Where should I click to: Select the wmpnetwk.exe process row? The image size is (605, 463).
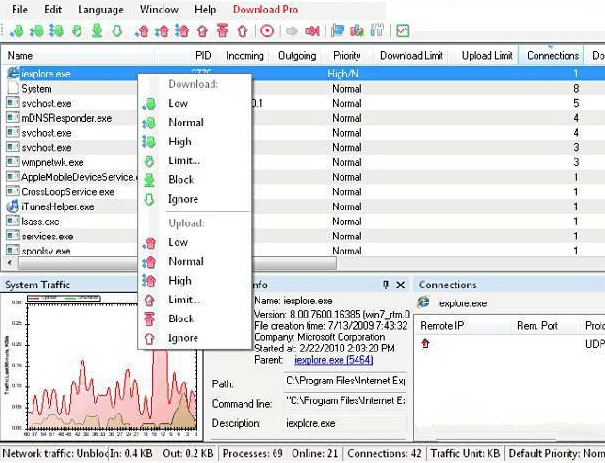tap(302, 162)
